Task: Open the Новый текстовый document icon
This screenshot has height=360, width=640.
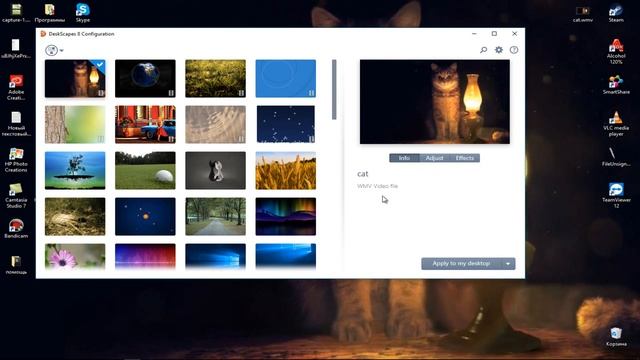Action: pos(16,123)
